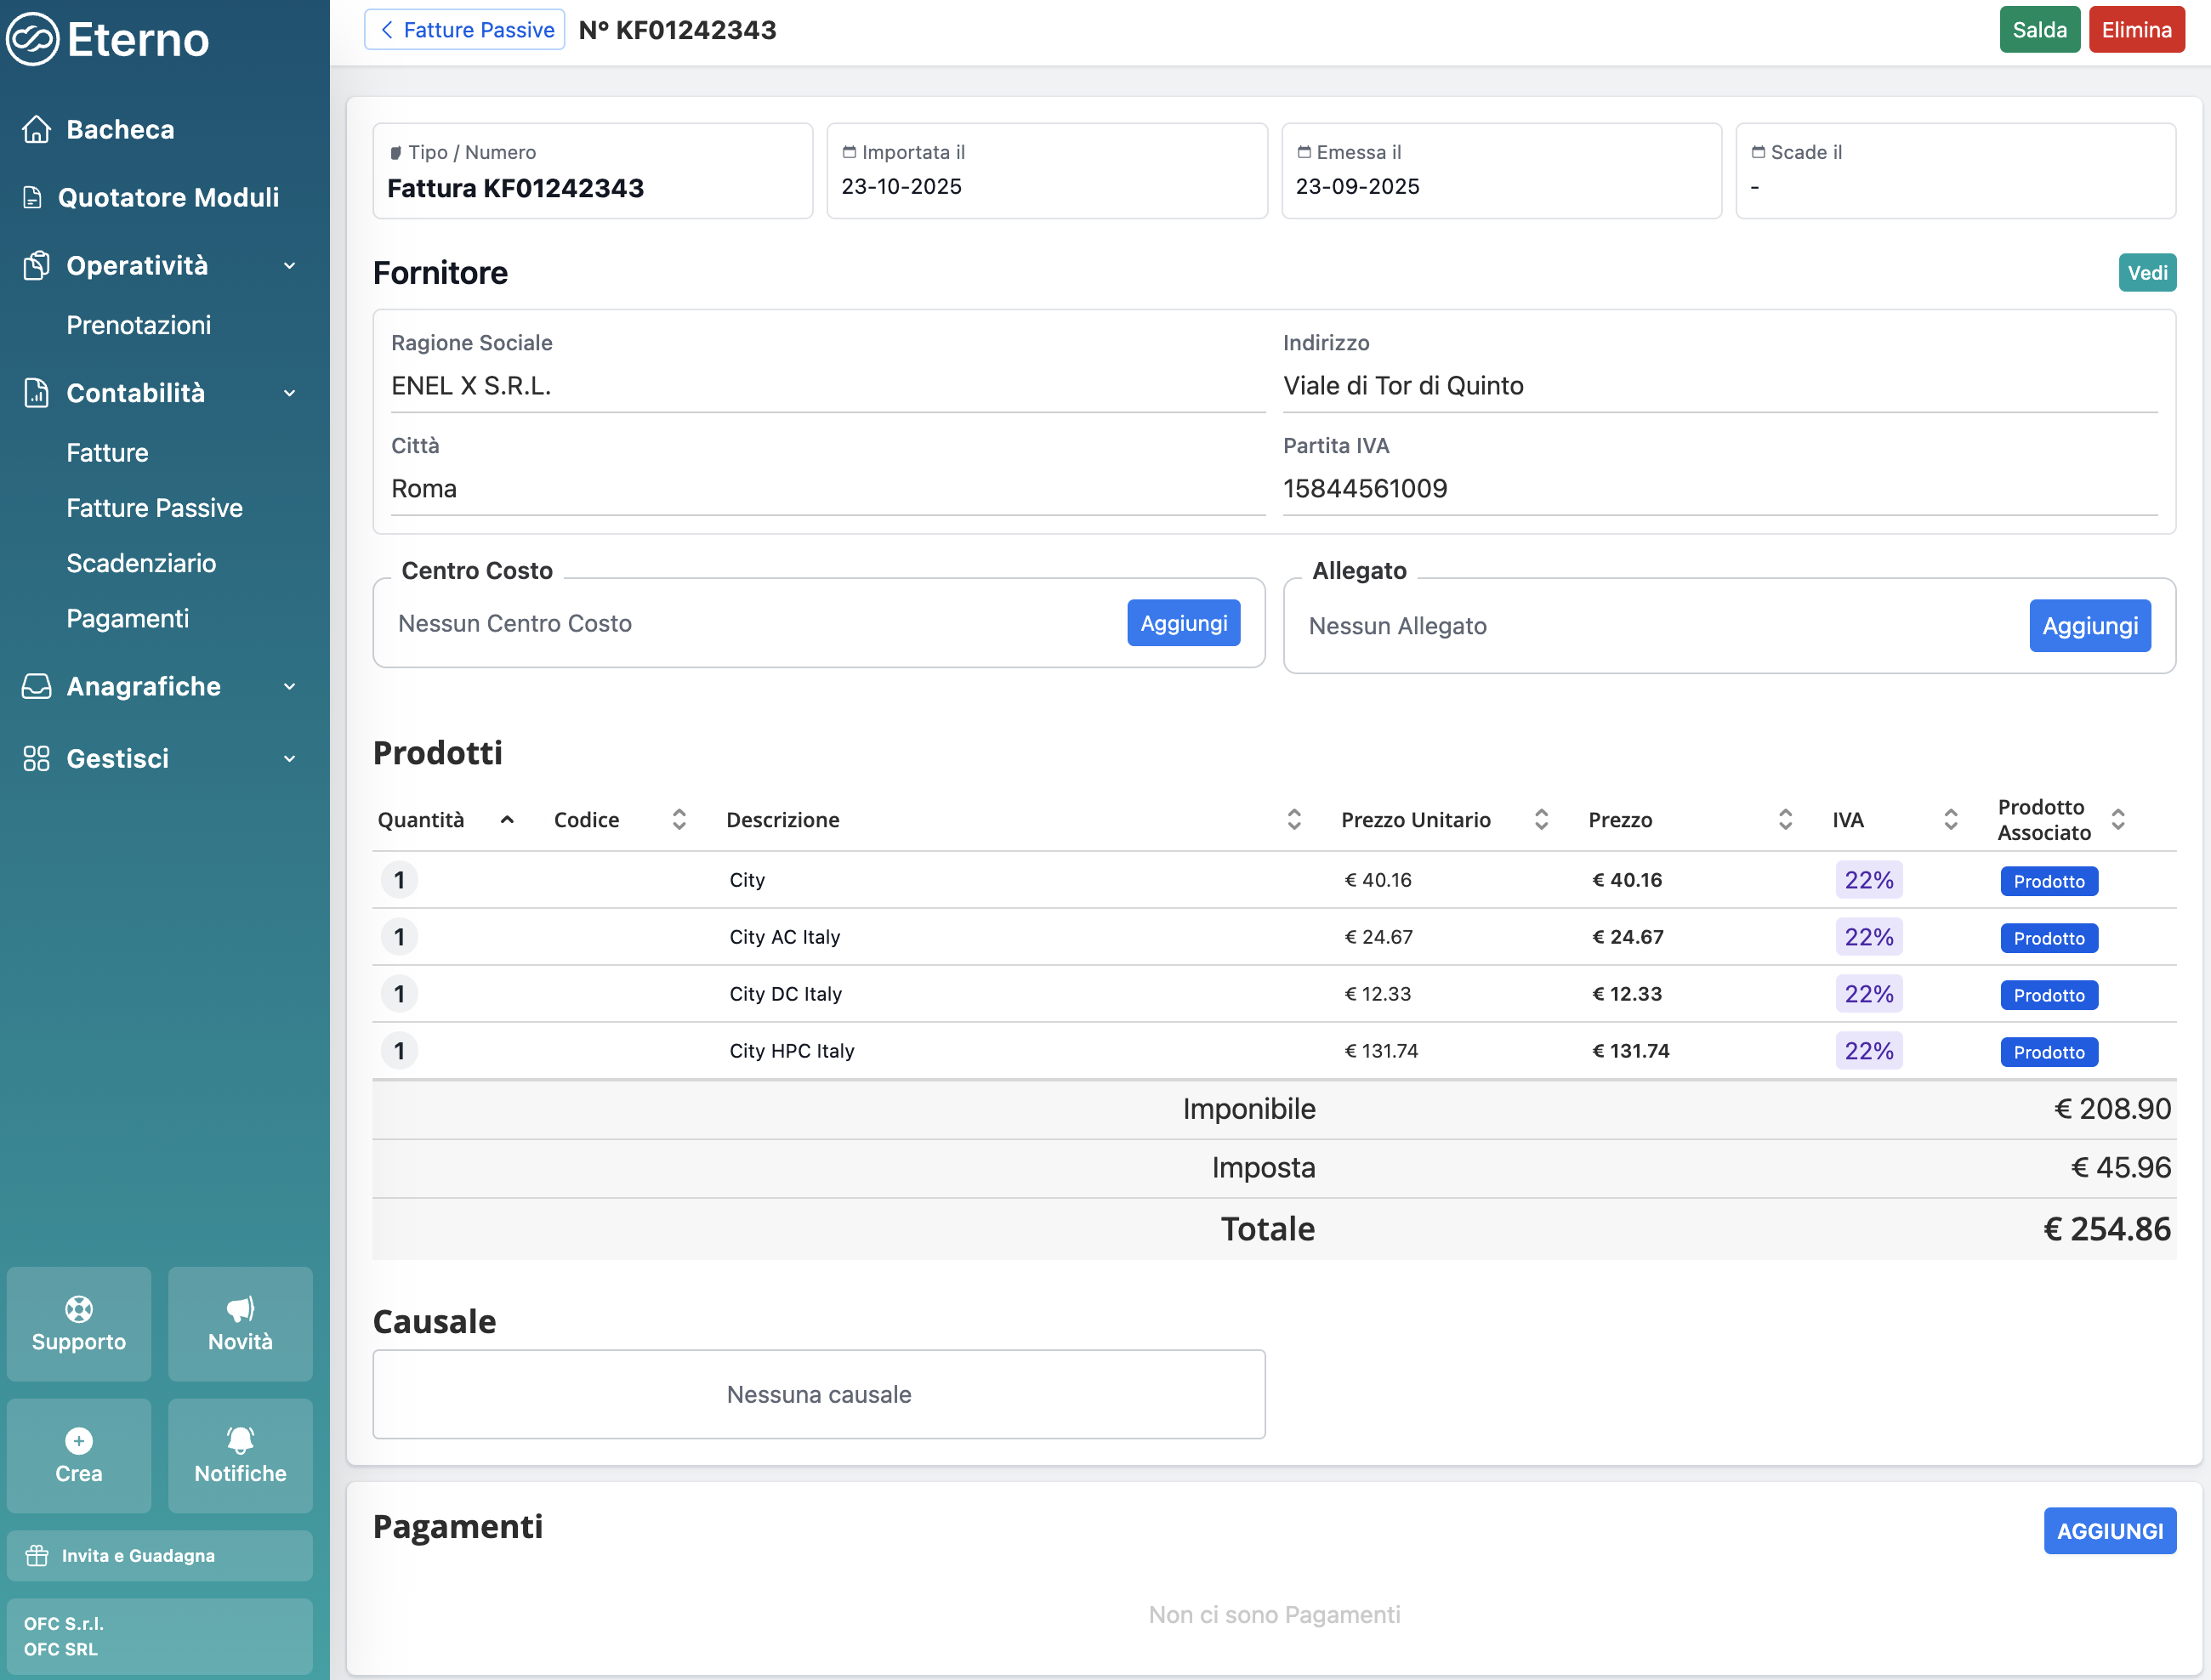Image resolution: width=2211 pixels, height=1680 pixels.
Task: Collapse the Contabilità sidebar section
Action: coord(289,393)
